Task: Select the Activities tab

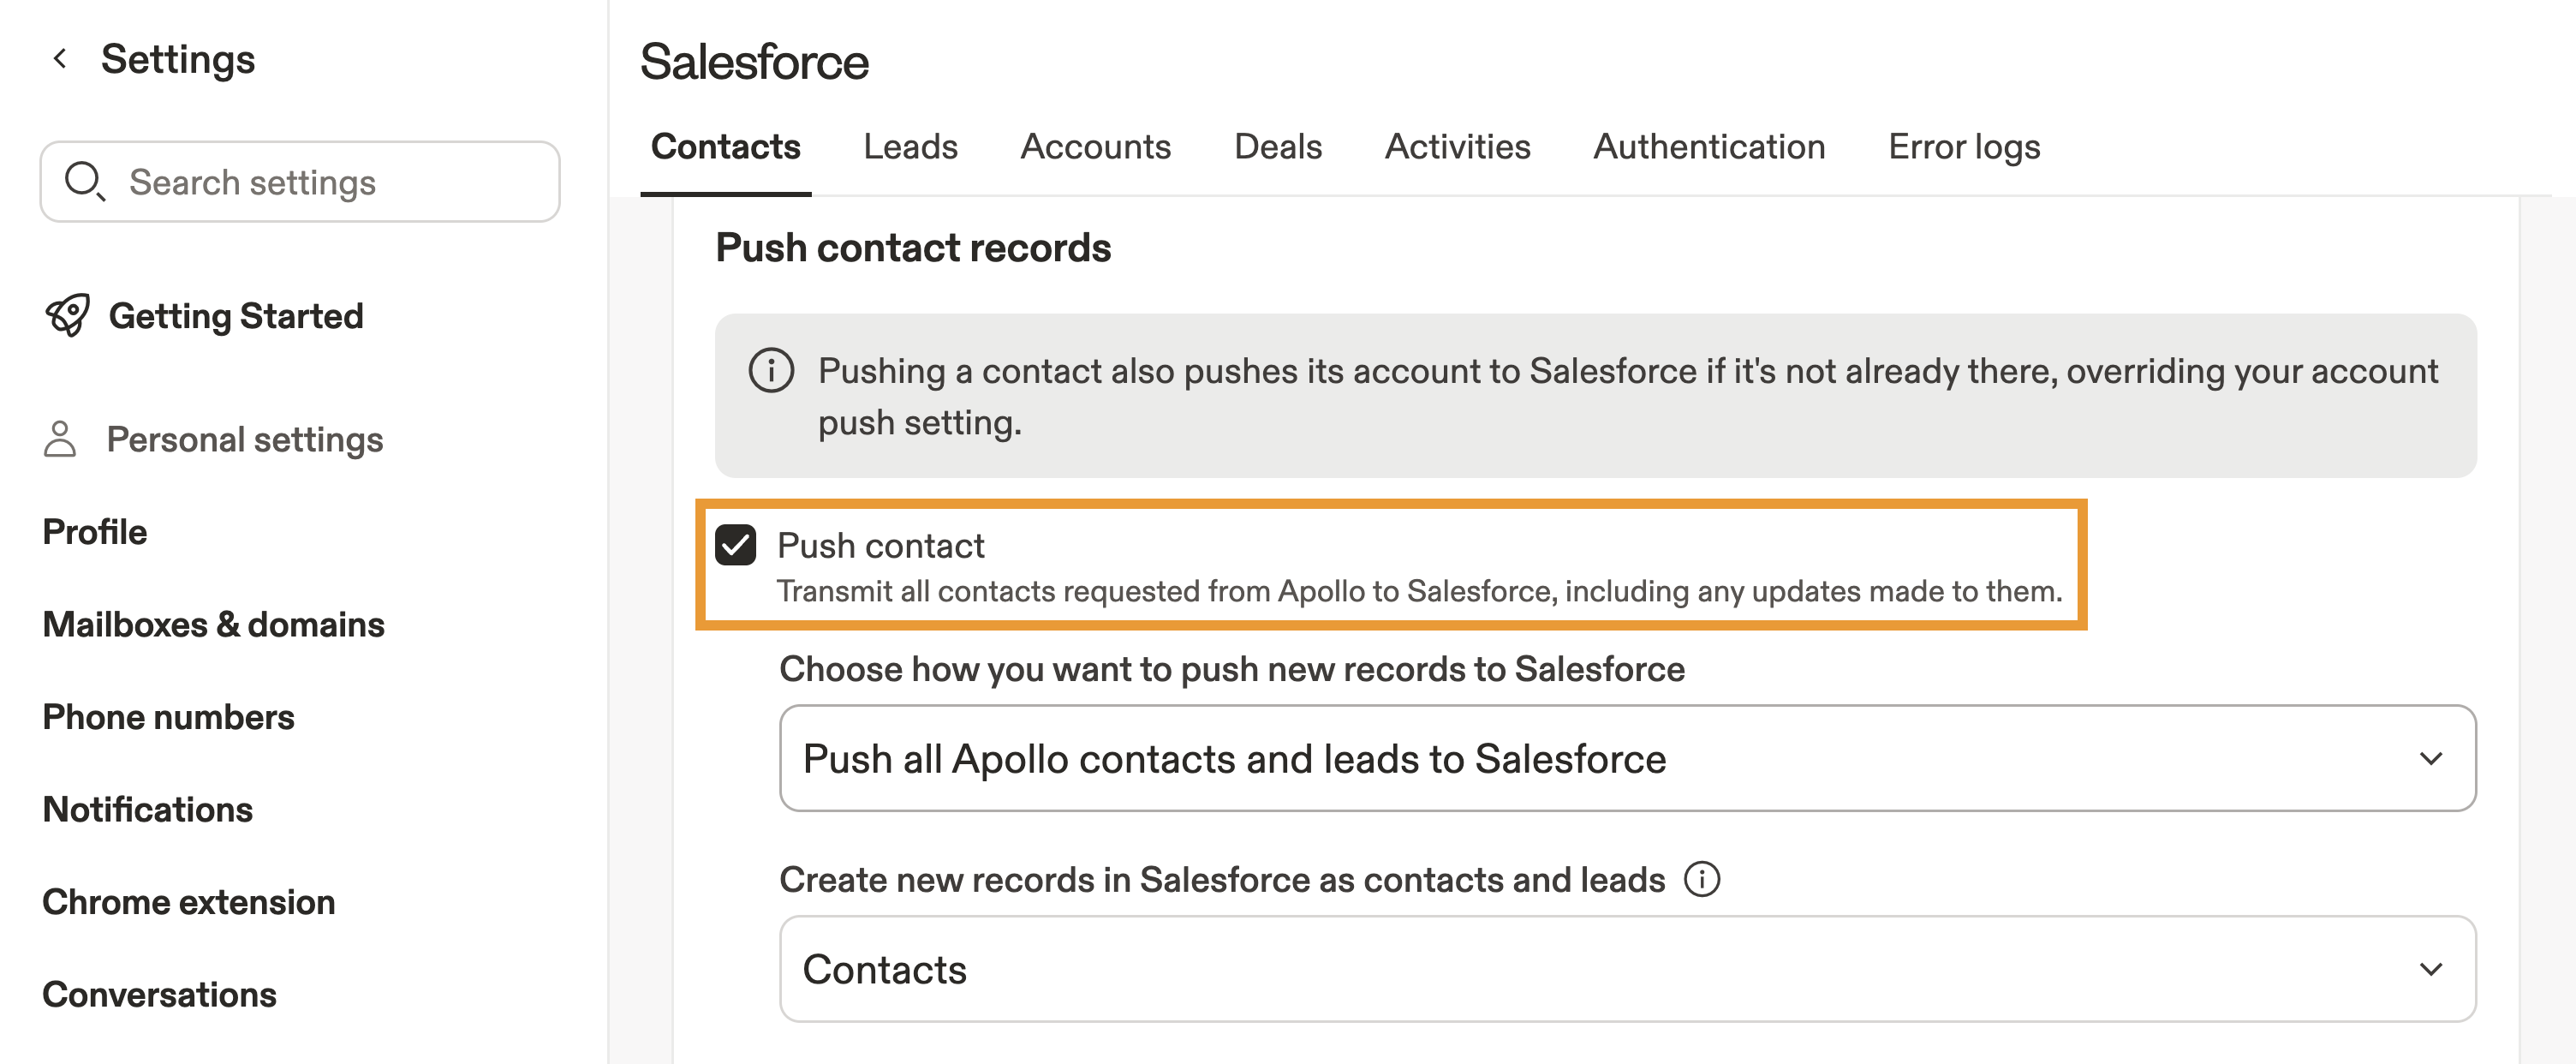Action: 1457,147
